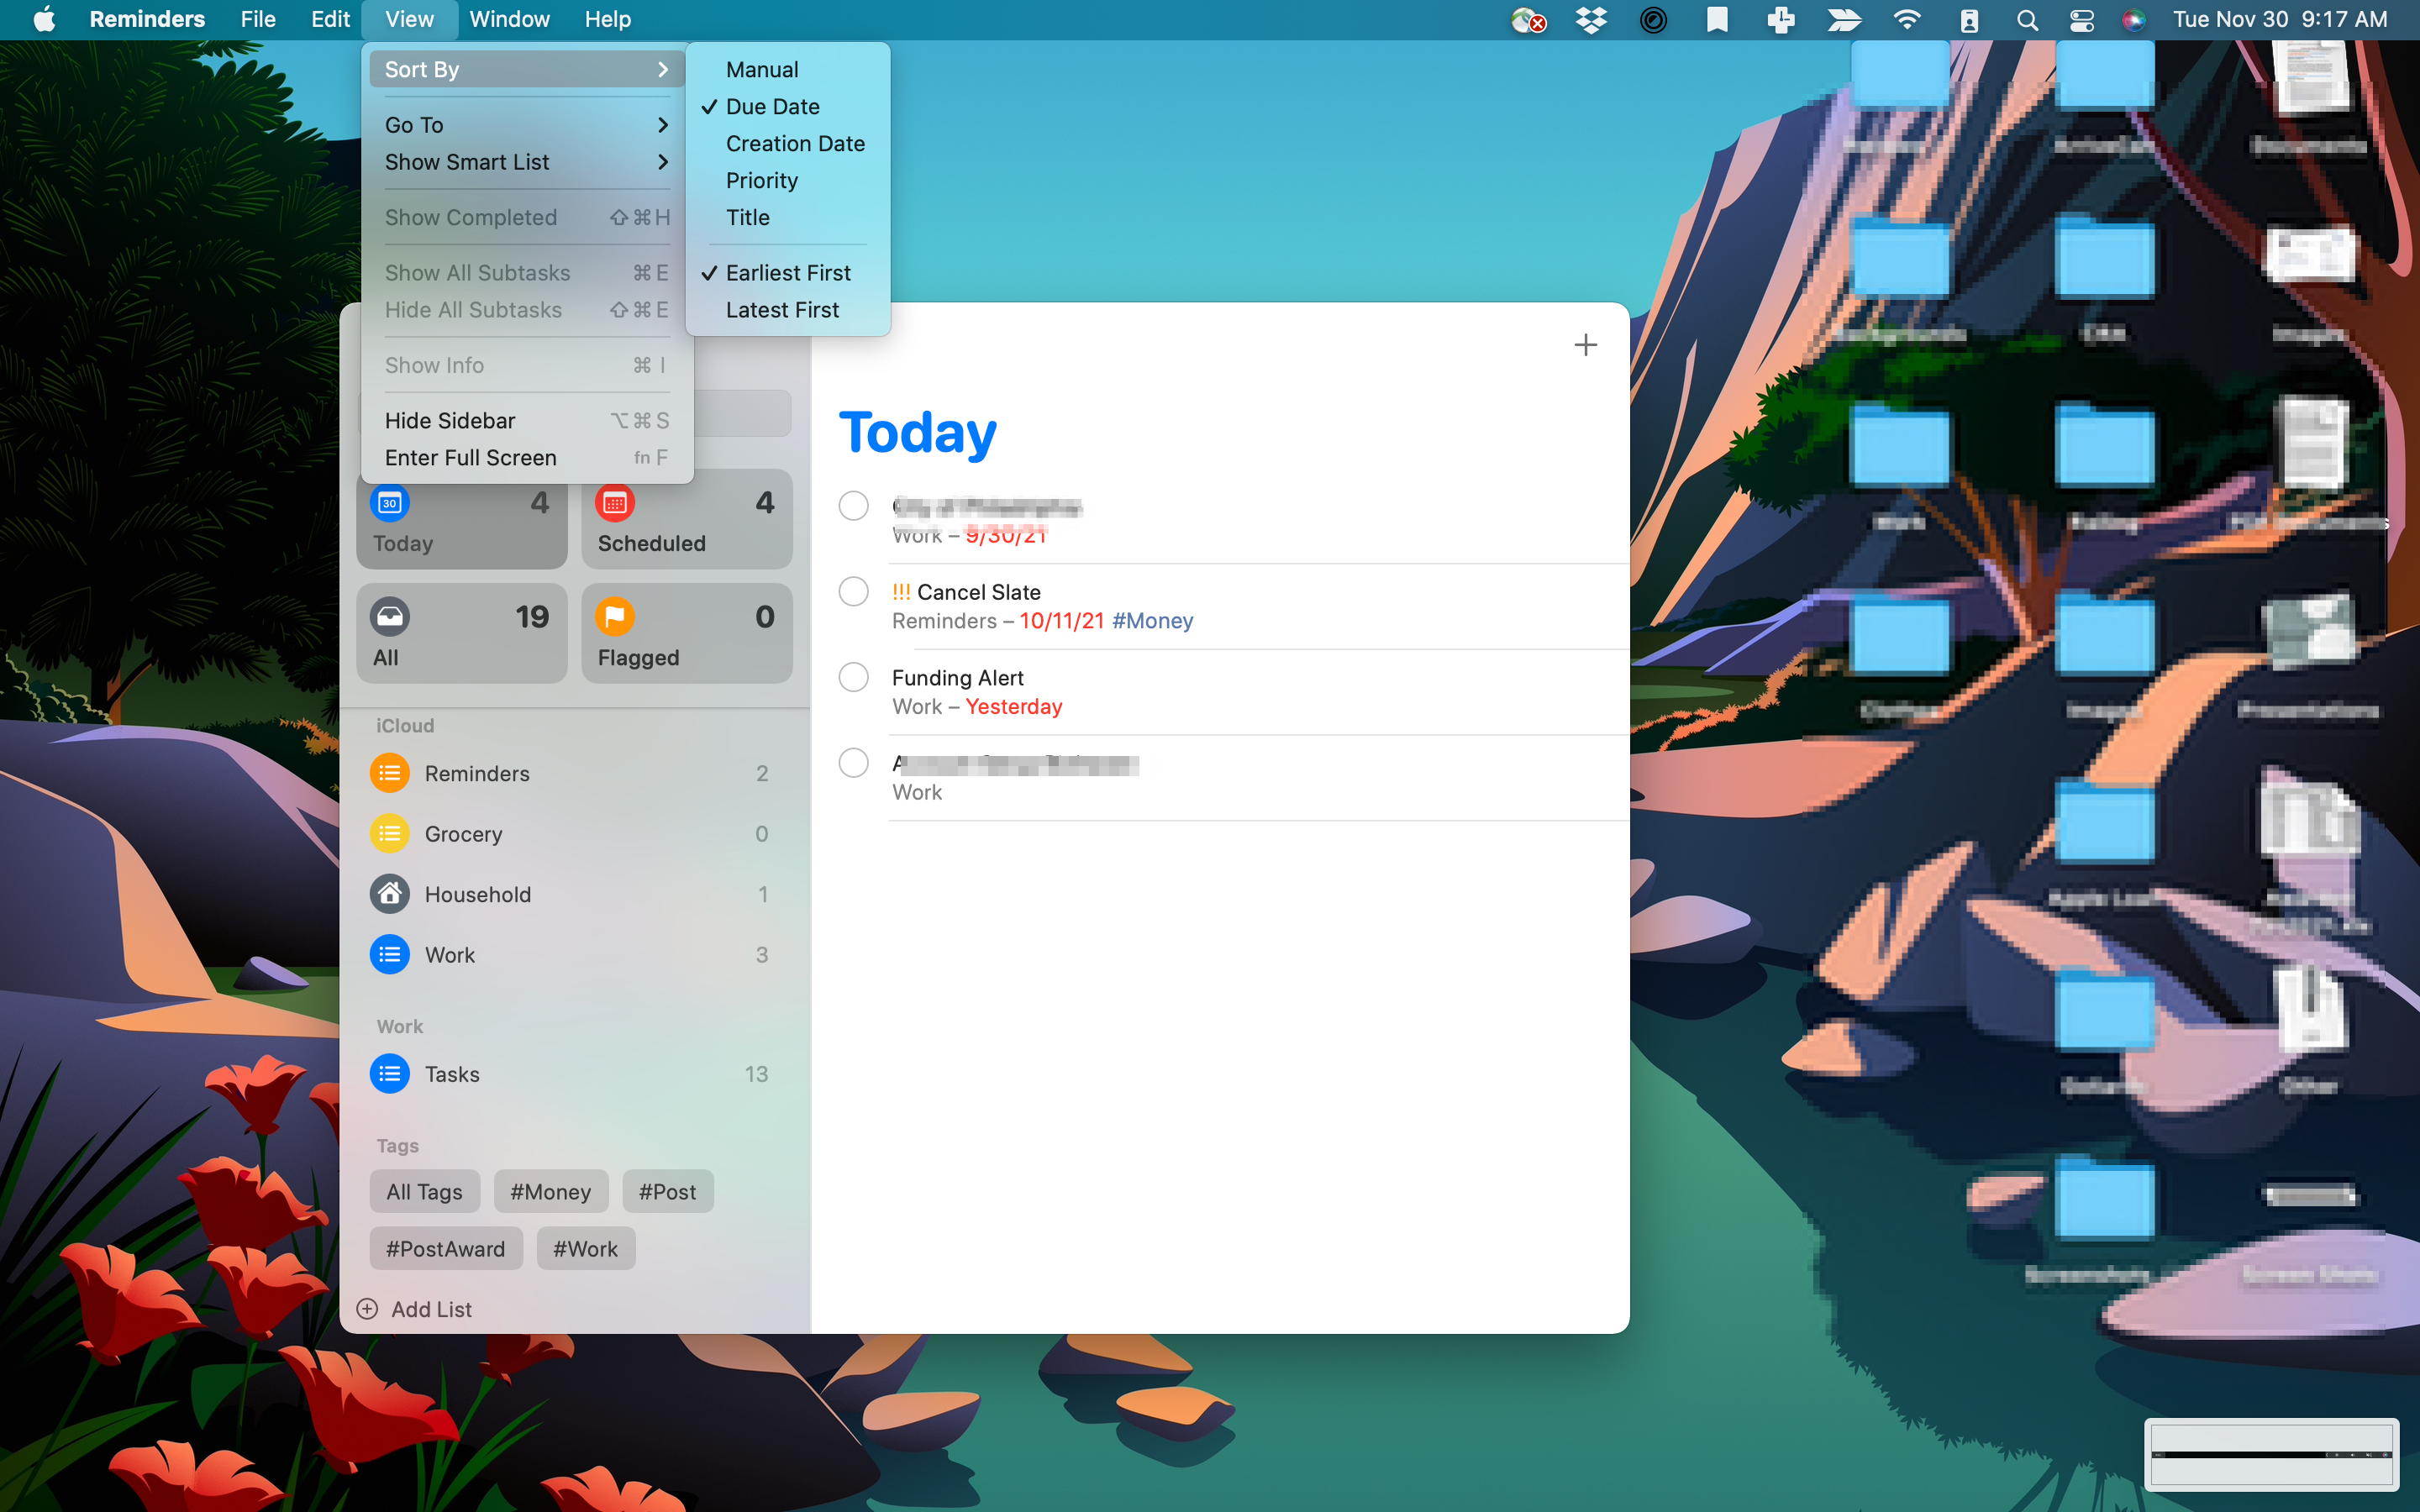The image size is (2420, 1512).
Task: Click the orange Flagged list icon
Action: click(x=614, y=617)
